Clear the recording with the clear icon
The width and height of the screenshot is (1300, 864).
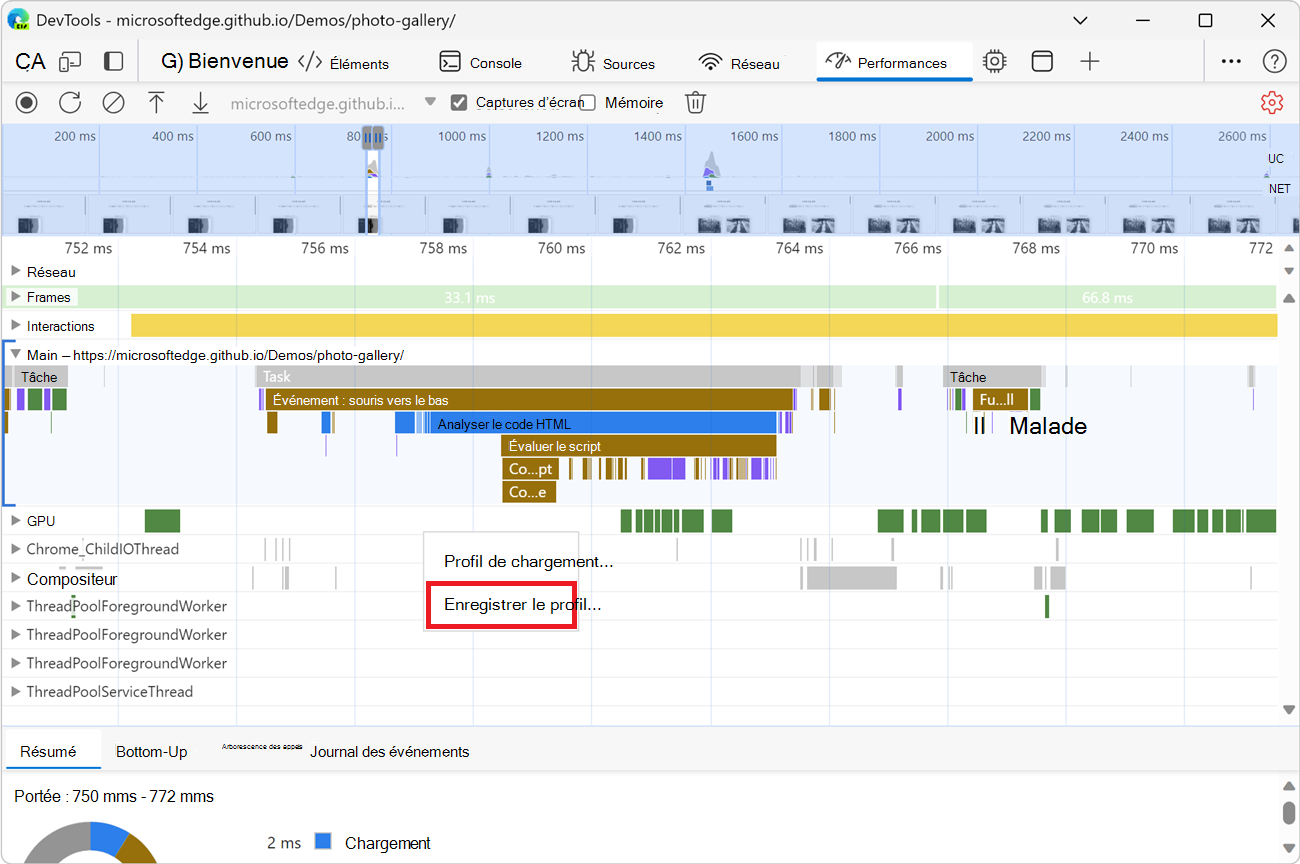coord(113,102)
